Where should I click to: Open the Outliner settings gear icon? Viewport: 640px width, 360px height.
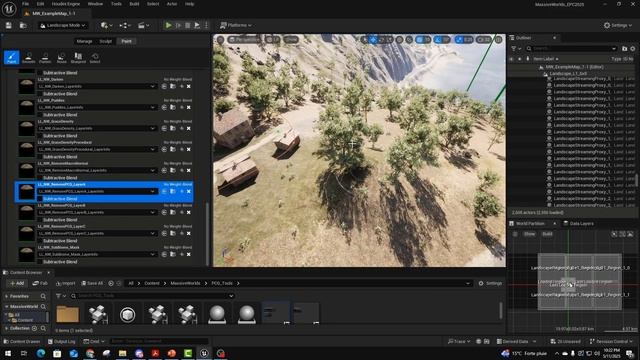click(633, 49)
